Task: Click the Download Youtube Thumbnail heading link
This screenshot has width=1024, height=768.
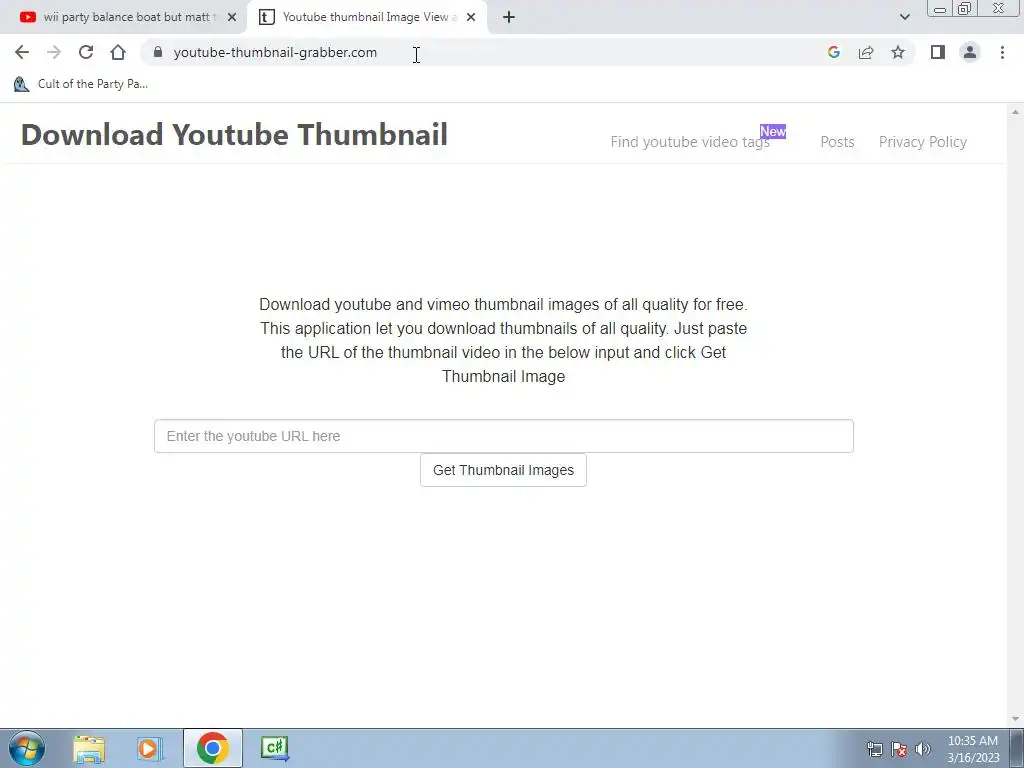Action: click(x=234, y=135)
